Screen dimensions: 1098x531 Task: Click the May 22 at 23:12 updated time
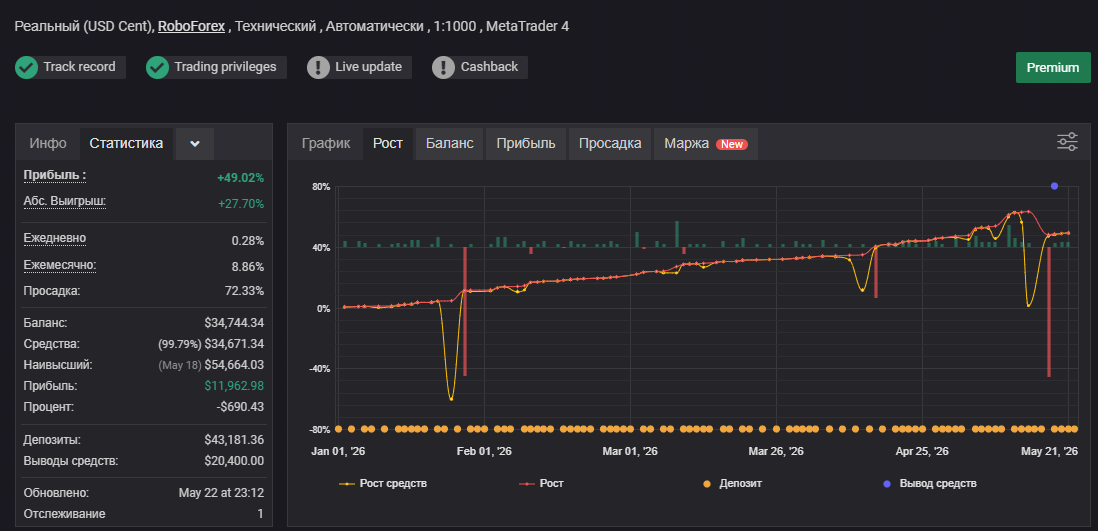[x=221, y=493]
